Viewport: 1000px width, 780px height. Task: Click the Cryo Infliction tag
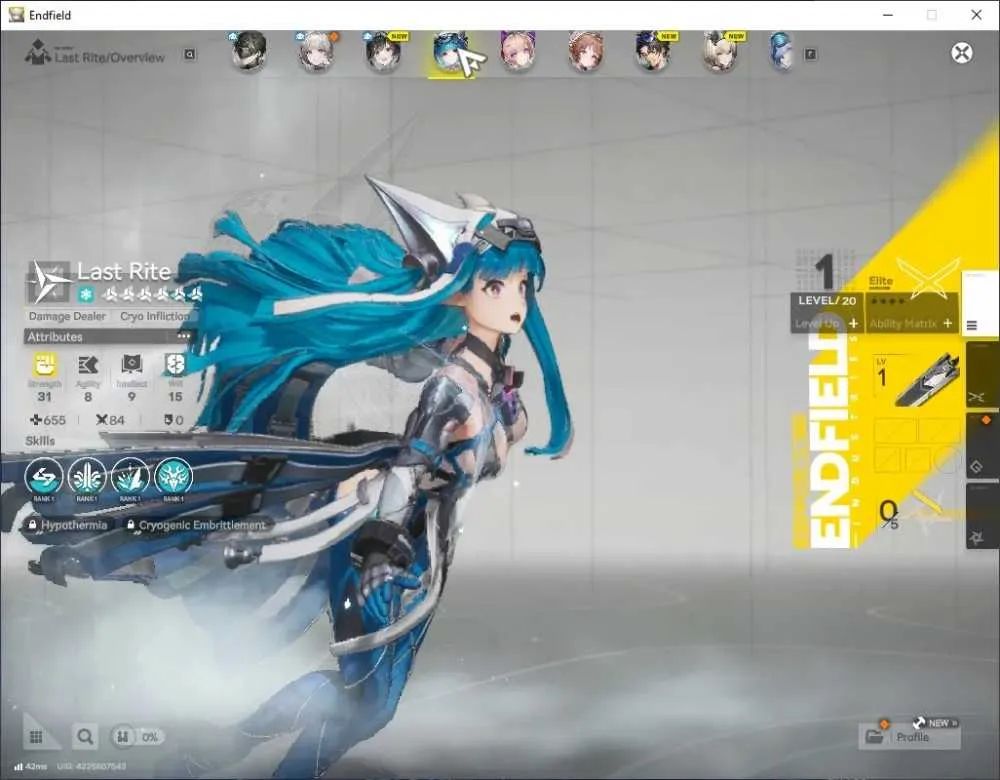(155, 316)
